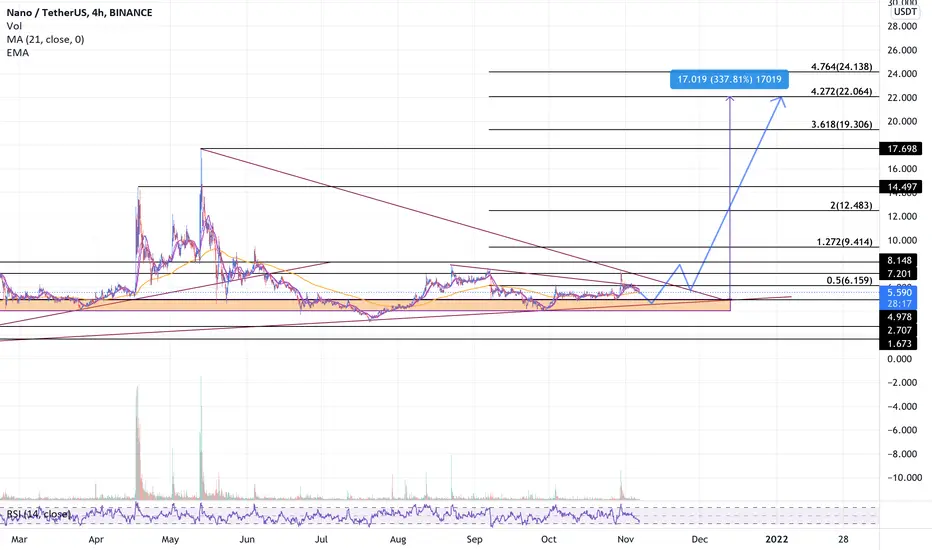Click the 14.497 price tag on axis

[902, 187]
